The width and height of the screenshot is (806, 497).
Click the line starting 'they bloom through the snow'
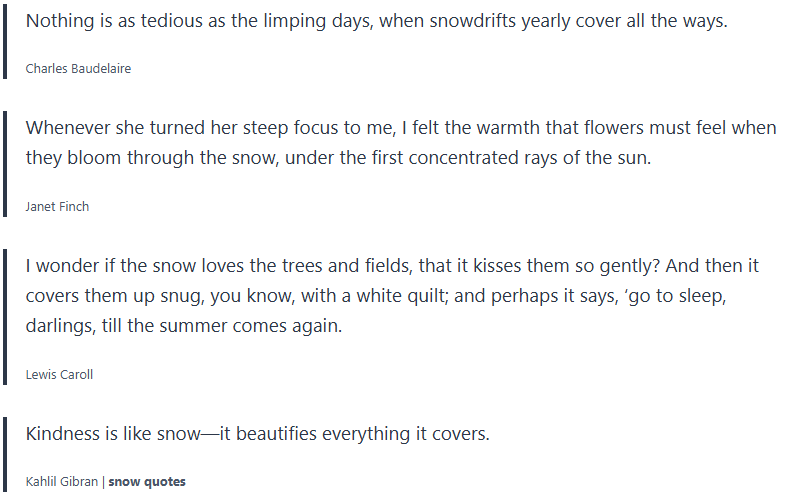pyautogui.click(x=338, y=158)
